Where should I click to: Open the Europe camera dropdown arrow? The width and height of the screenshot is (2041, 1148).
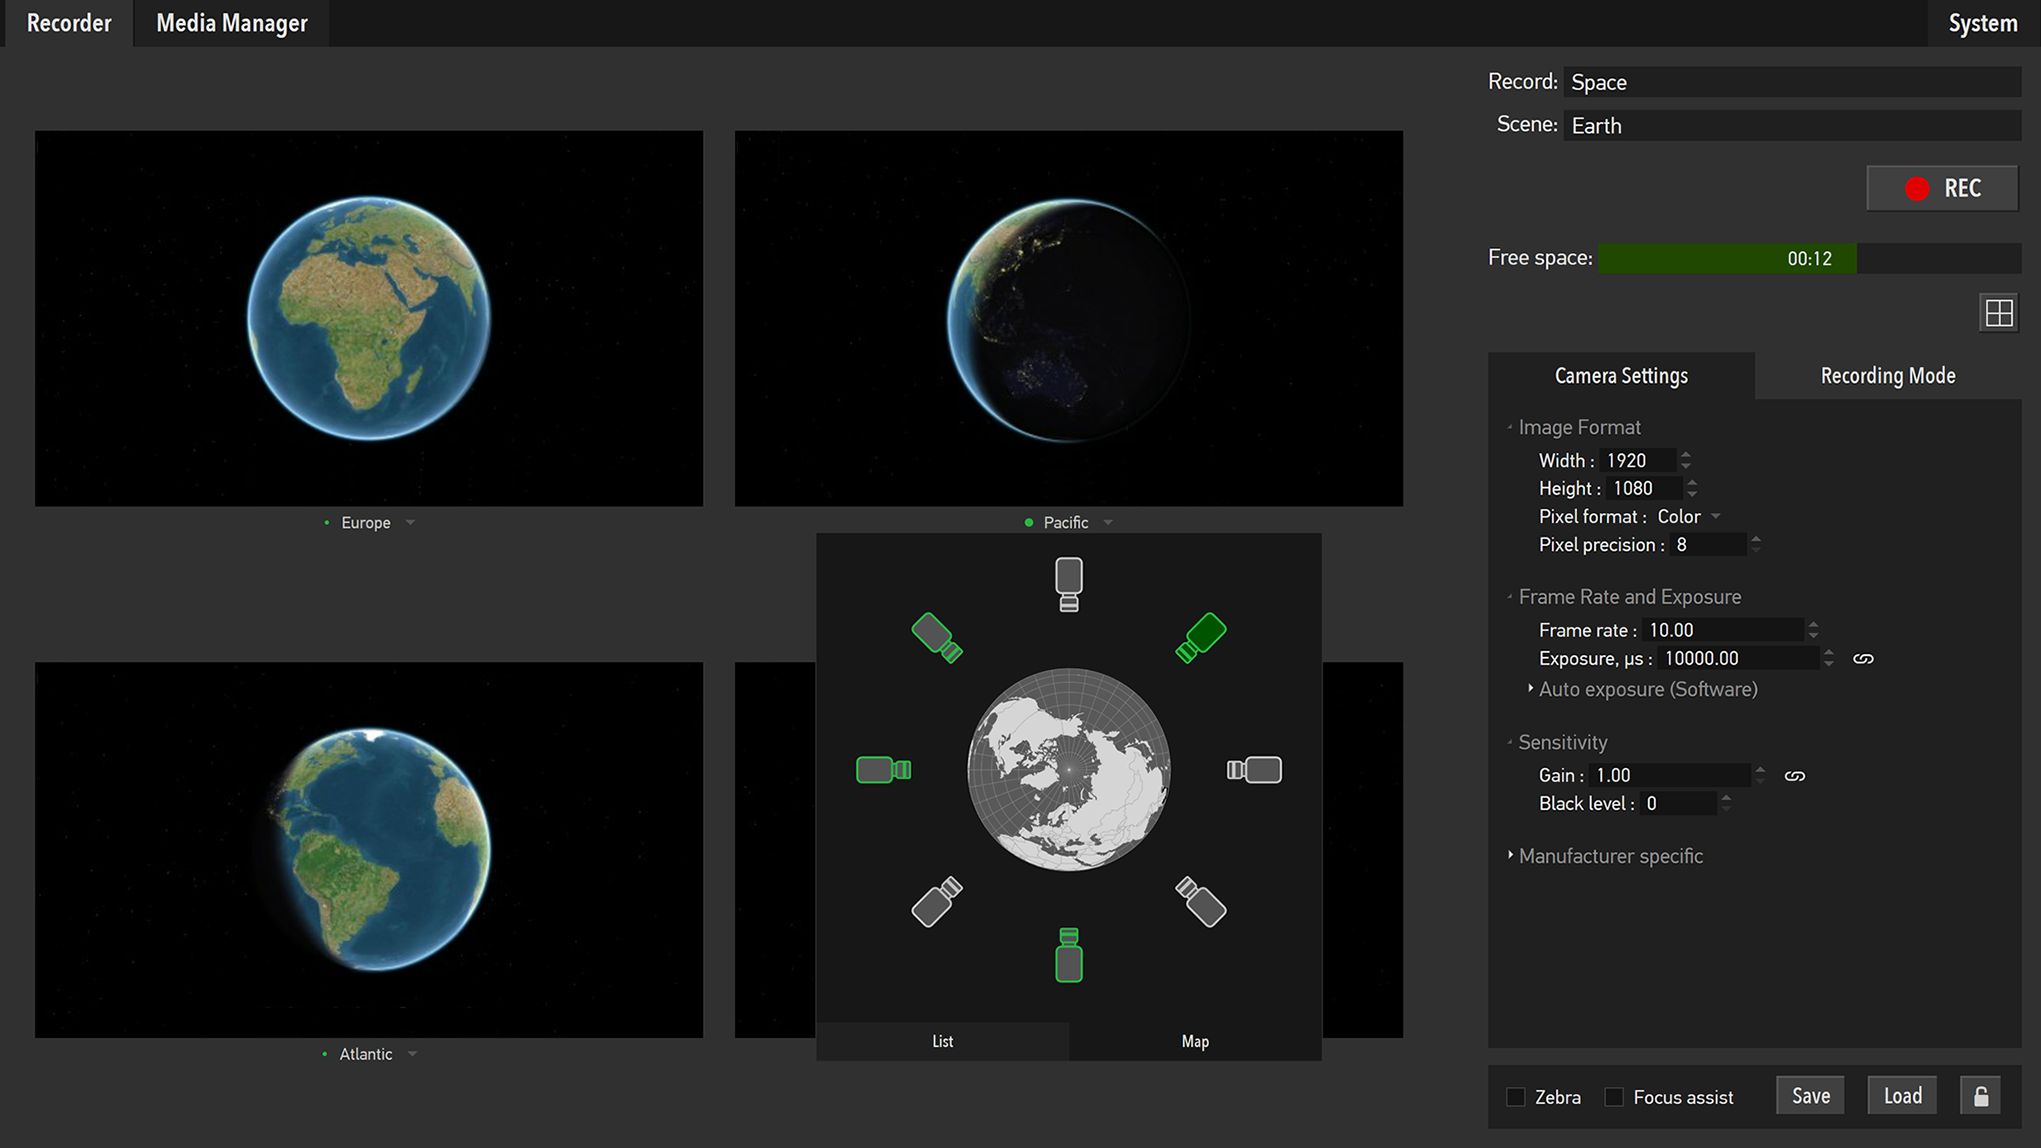(x=410, y=523)
